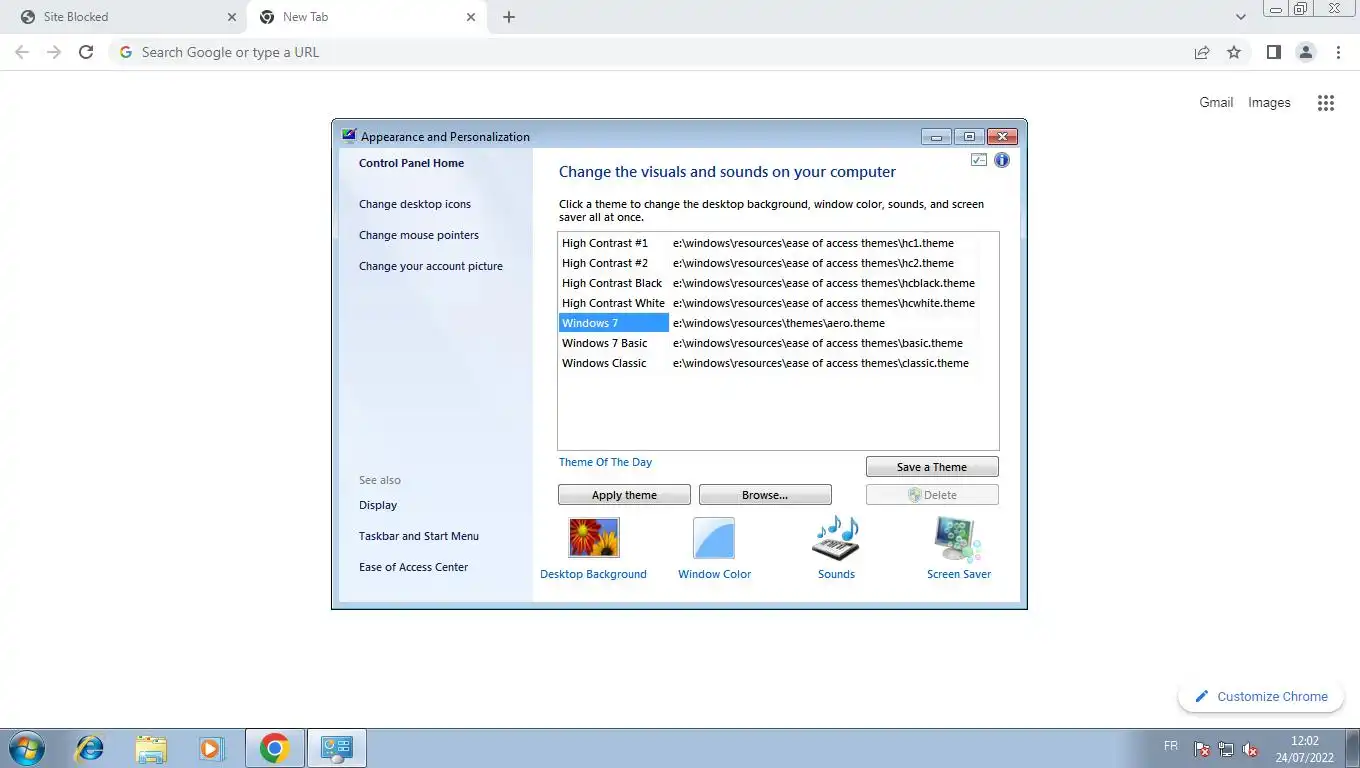Maximize the Appearance and Personalization window

(968, 137)
